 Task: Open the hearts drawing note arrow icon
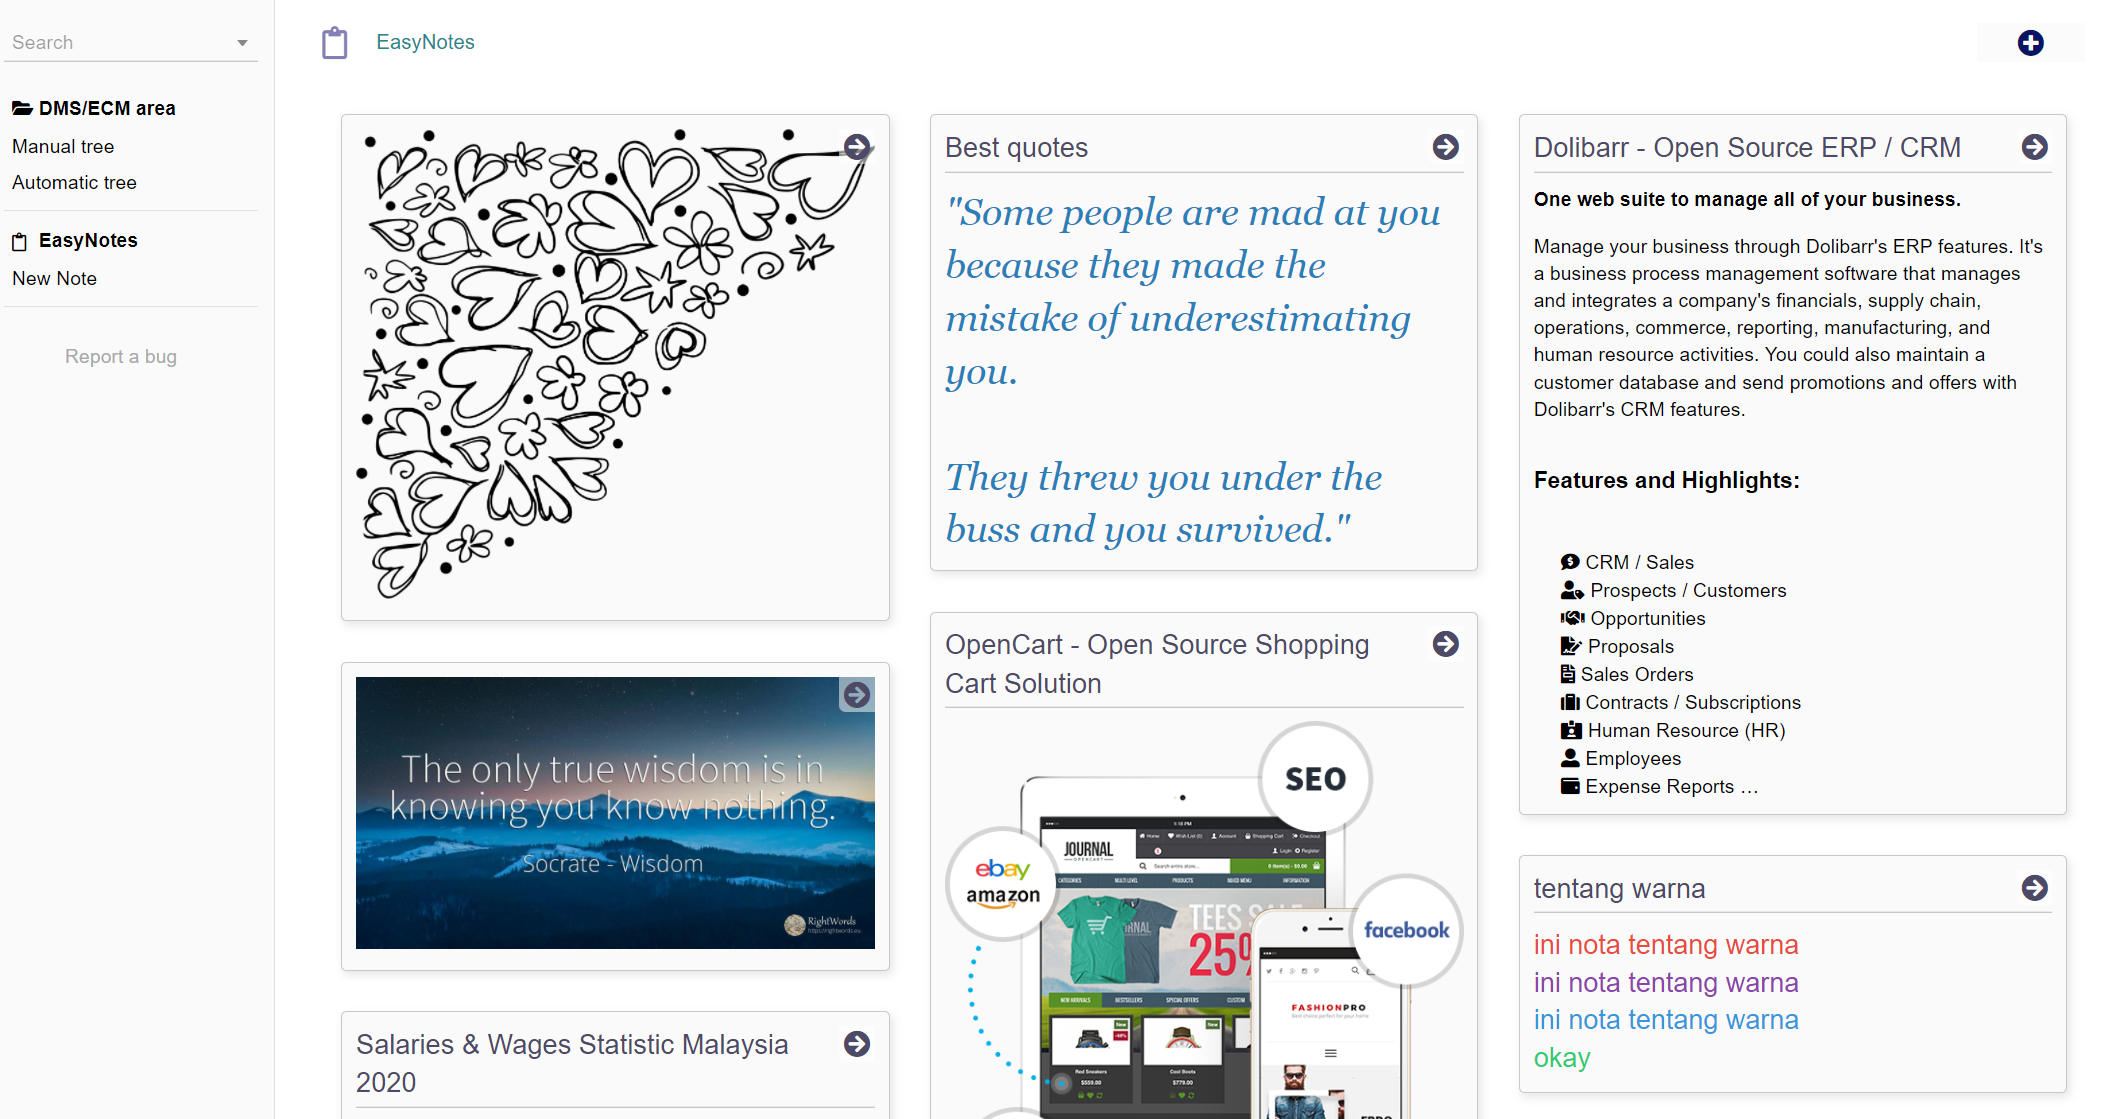pos(857,147)
